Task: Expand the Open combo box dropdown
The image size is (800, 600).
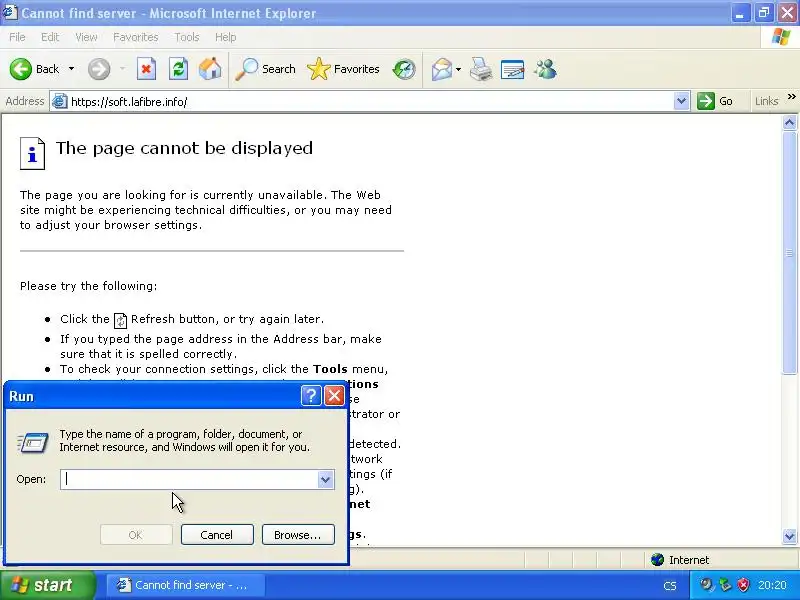Action: coord(325,480)
